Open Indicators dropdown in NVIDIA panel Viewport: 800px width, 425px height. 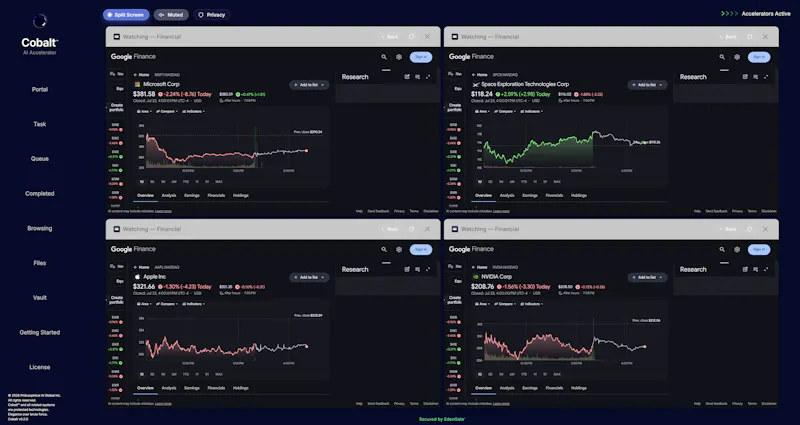[x=532, y=304]
